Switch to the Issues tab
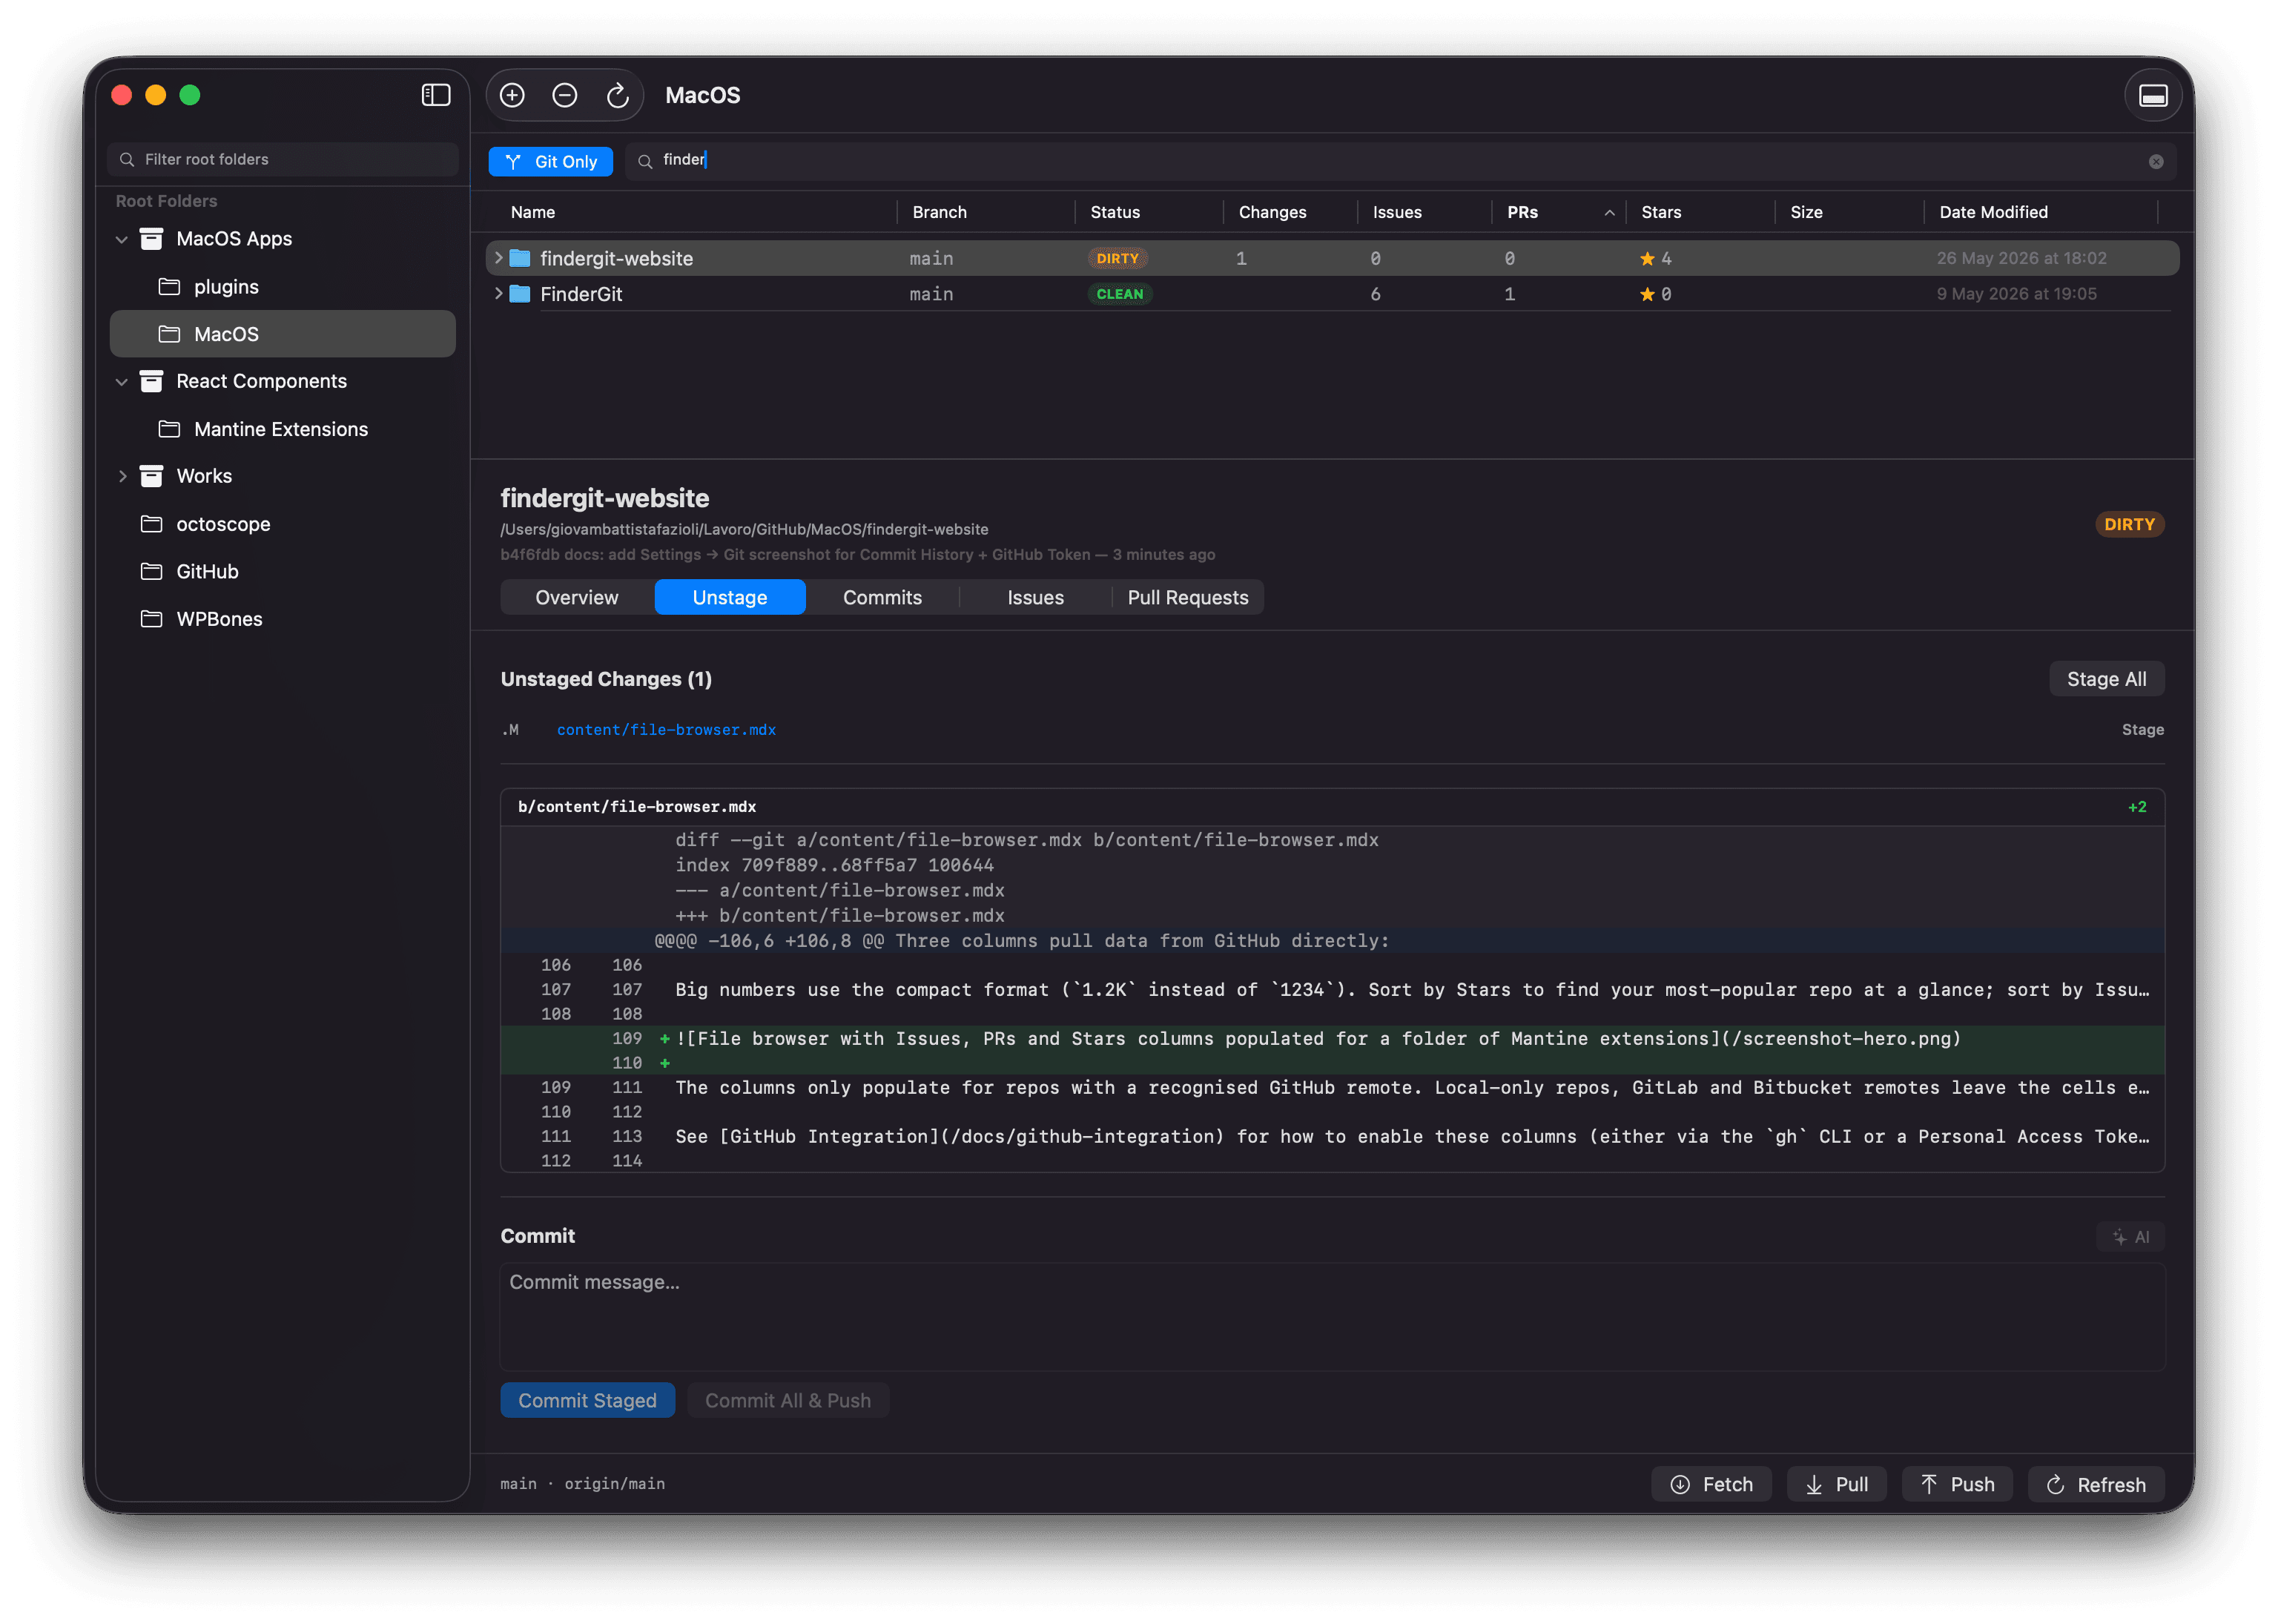2278x1624 pixels. click(1035, 598)
